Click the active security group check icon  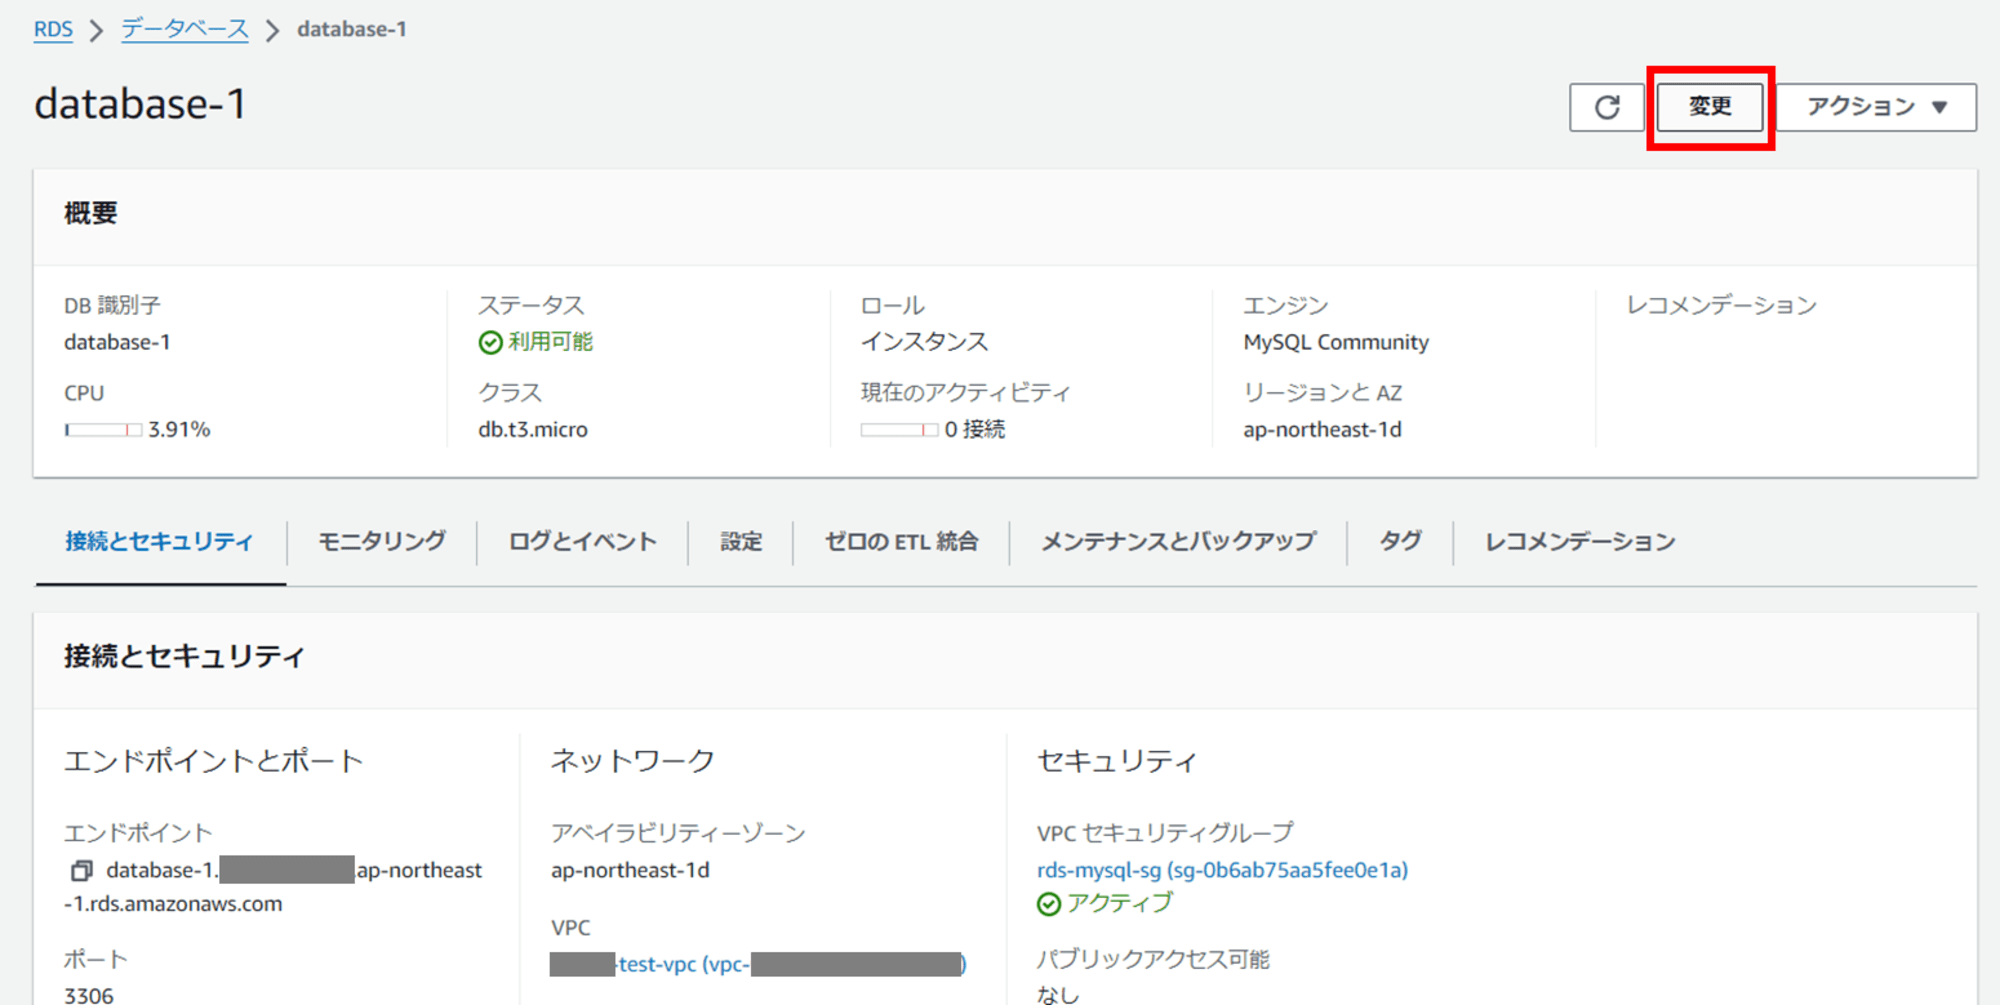click(1049, 904)
